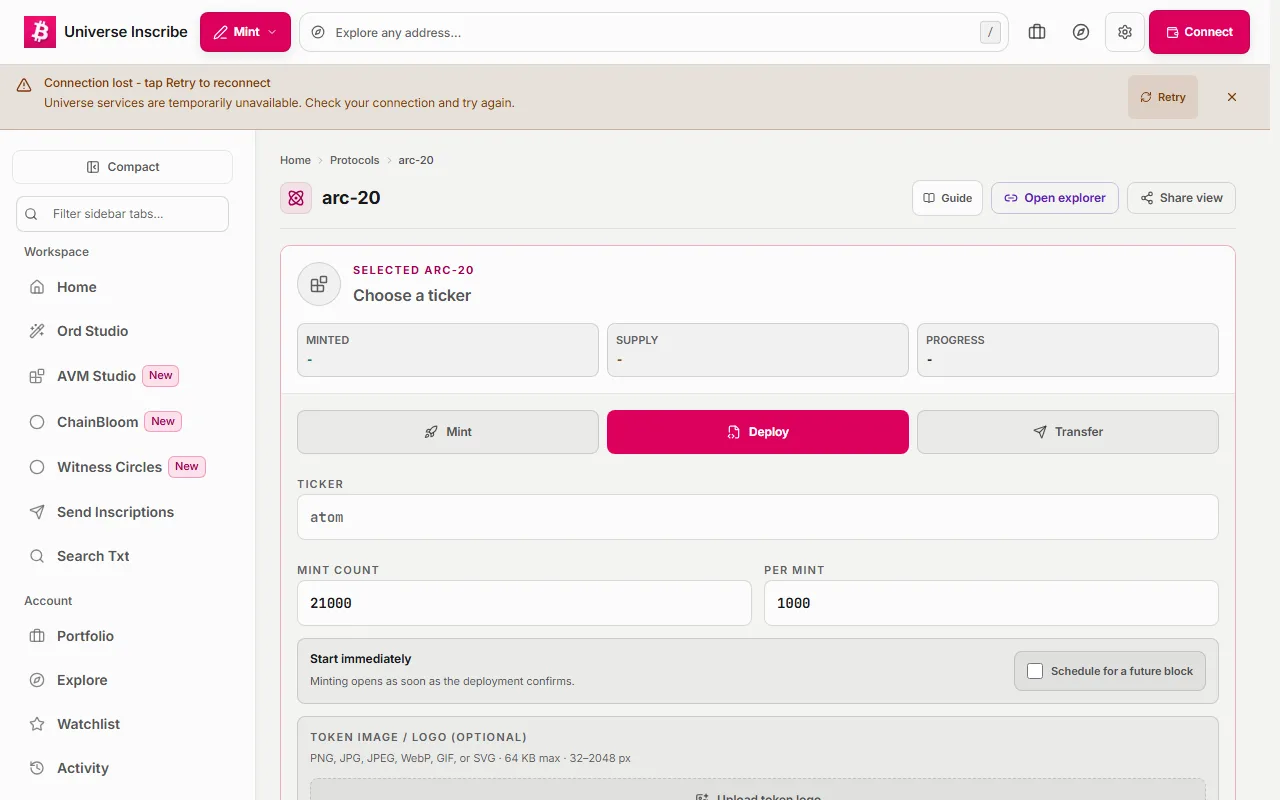Image resolution: width=1280 pixels, height=800 pixels.
Task: Click the PROGRESS stat card
Action: tap(1068, 350)
